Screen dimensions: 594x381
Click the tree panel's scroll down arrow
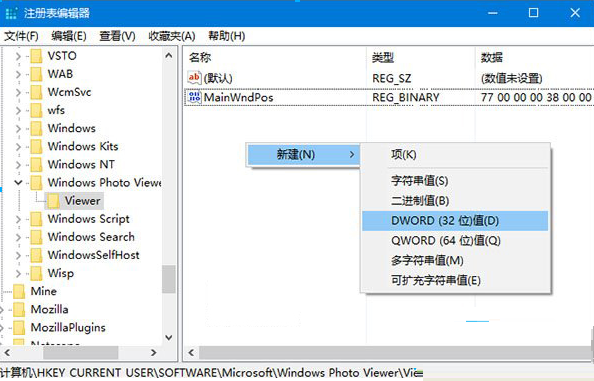[169, 337]
